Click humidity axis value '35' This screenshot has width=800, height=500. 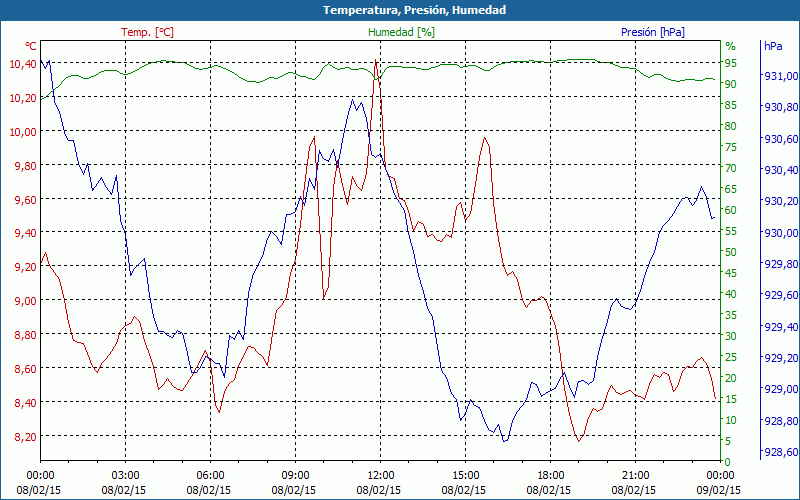tap(731, 315)
